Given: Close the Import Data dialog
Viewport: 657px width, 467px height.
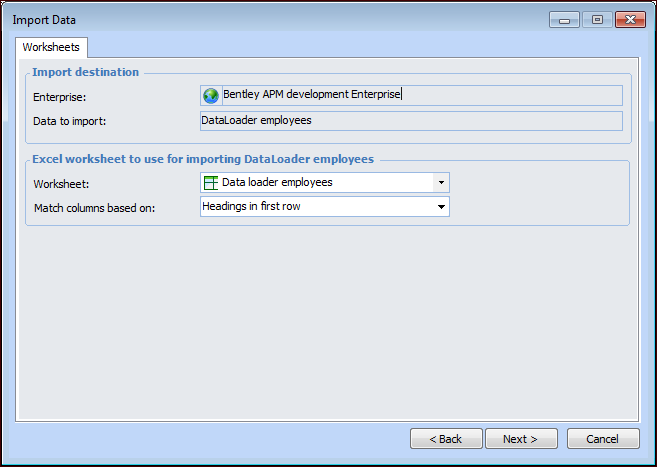Looking at the screenshot, I should [630, 20].
